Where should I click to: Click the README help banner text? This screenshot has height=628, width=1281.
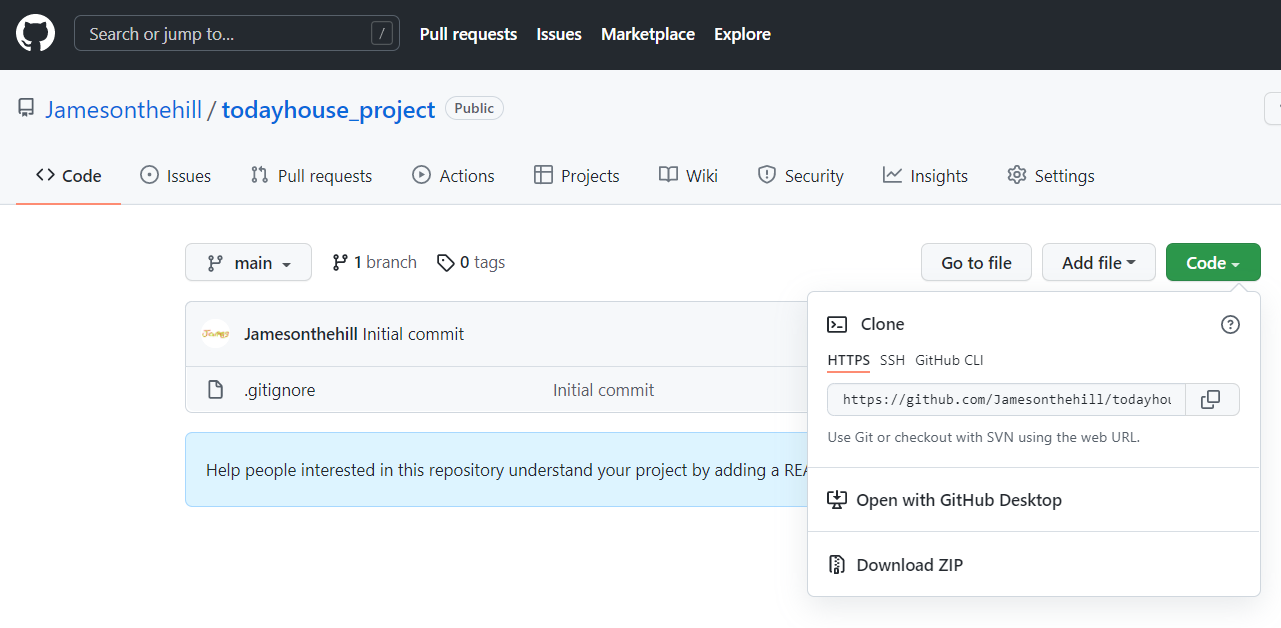(506, 470)
